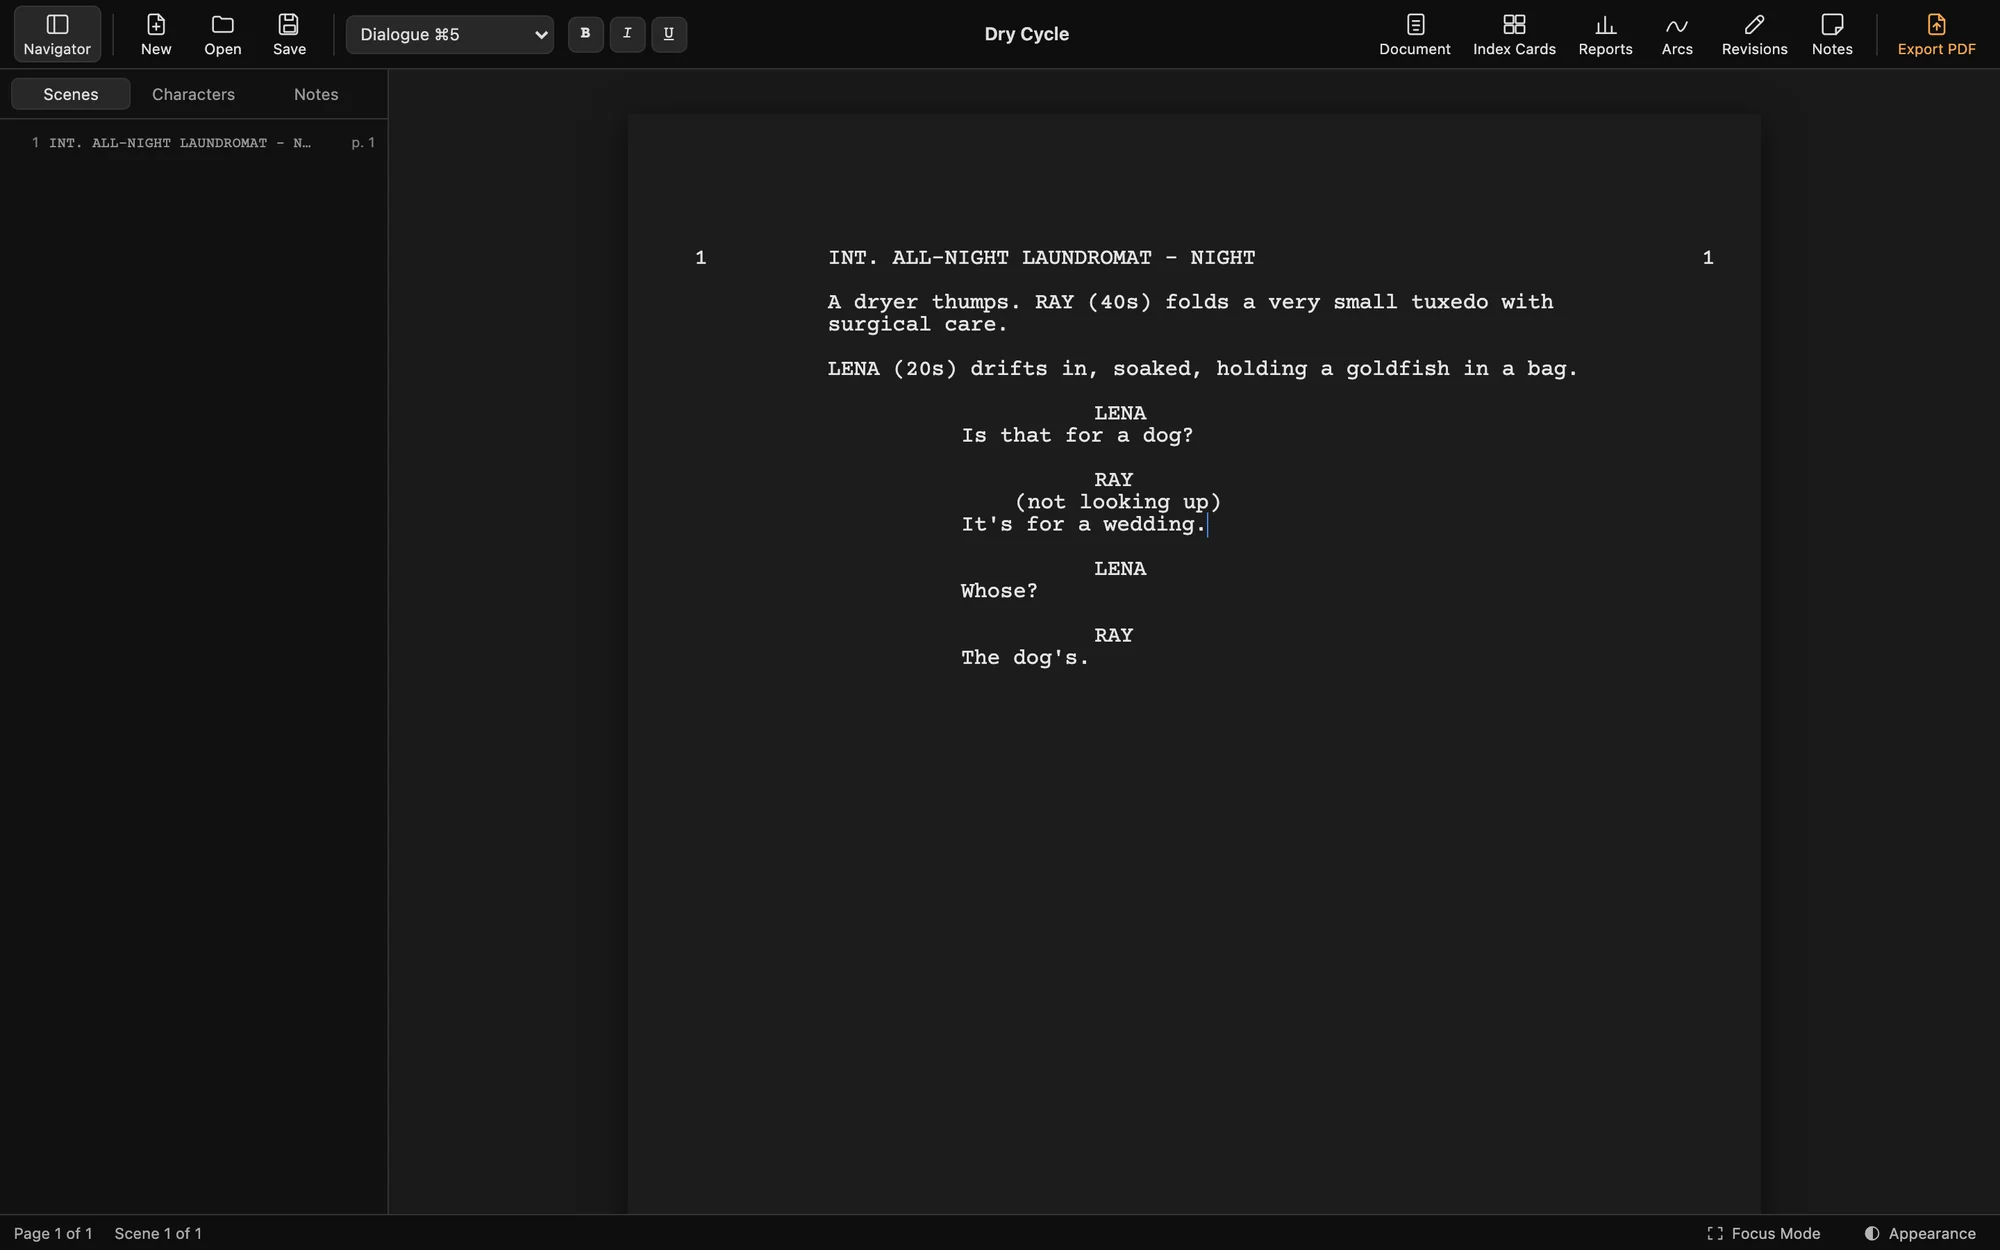The width and height of the screenshot is (2000, 1250).
Task: Click the action line about LENA drifting in
Action: pyautogui.click(x=1202, y=369)
